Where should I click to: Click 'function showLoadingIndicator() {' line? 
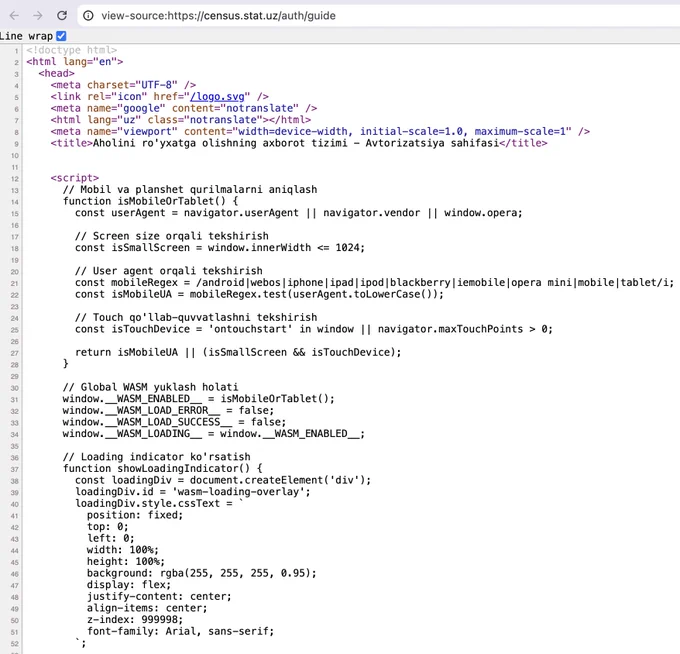162,468
